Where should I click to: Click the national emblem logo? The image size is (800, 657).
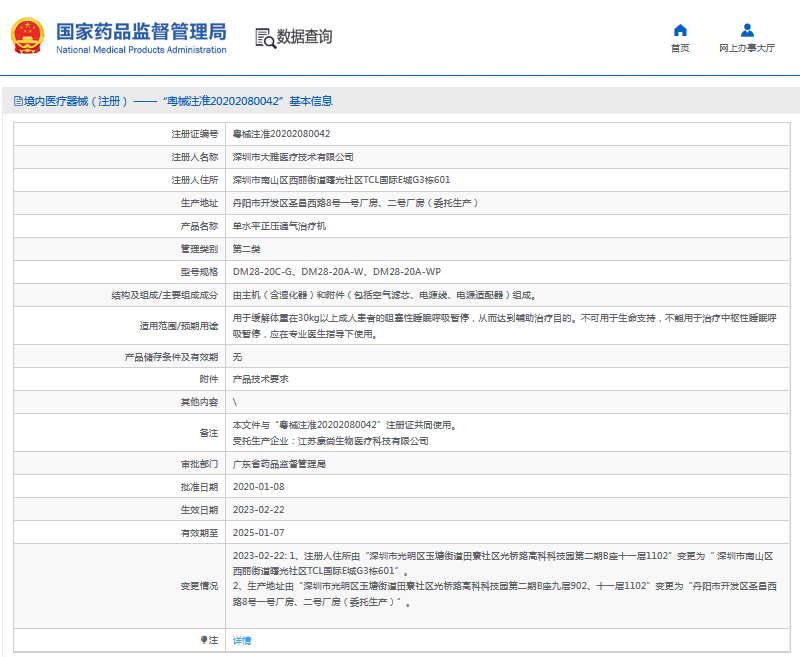coord(28,36)
